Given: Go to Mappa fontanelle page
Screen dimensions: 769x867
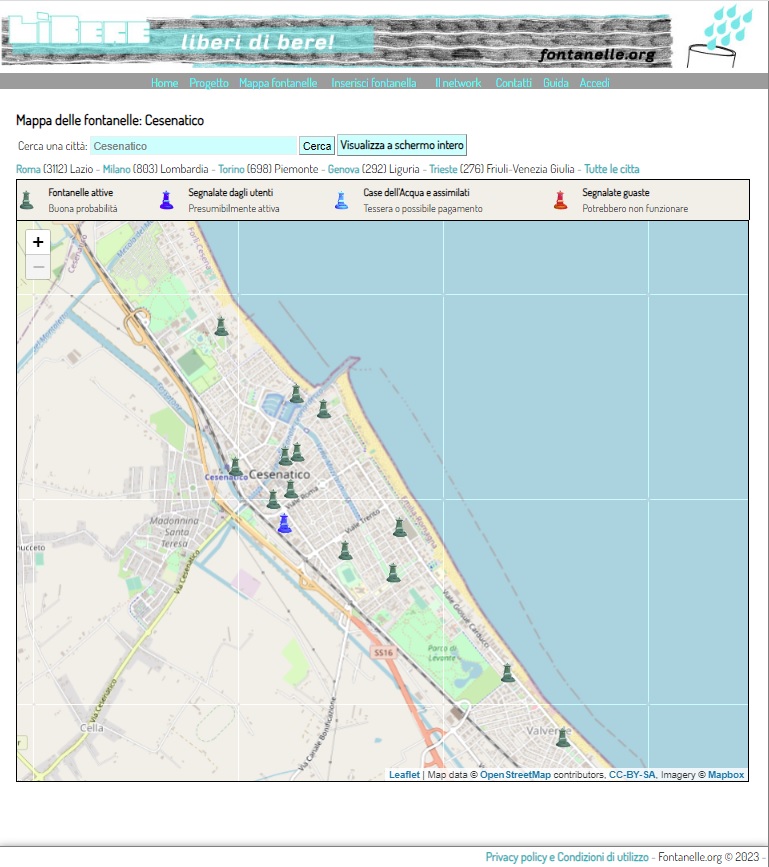Looking at the screenshot, I should 278,83.
